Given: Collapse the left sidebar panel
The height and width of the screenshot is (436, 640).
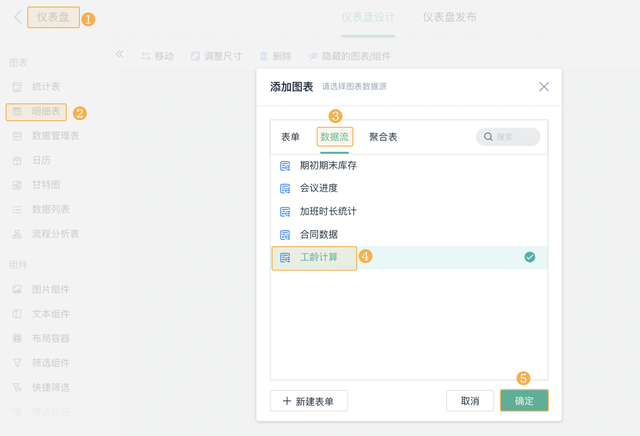Looking at the screenshot, I should (119, 54).
